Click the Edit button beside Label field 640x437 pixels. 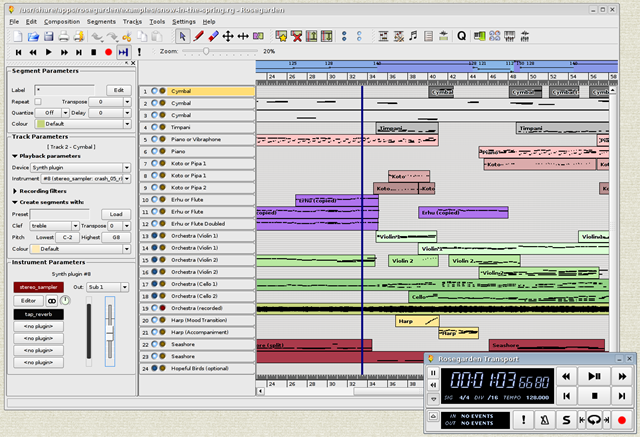pyautogui.click(x=118, y=90)
